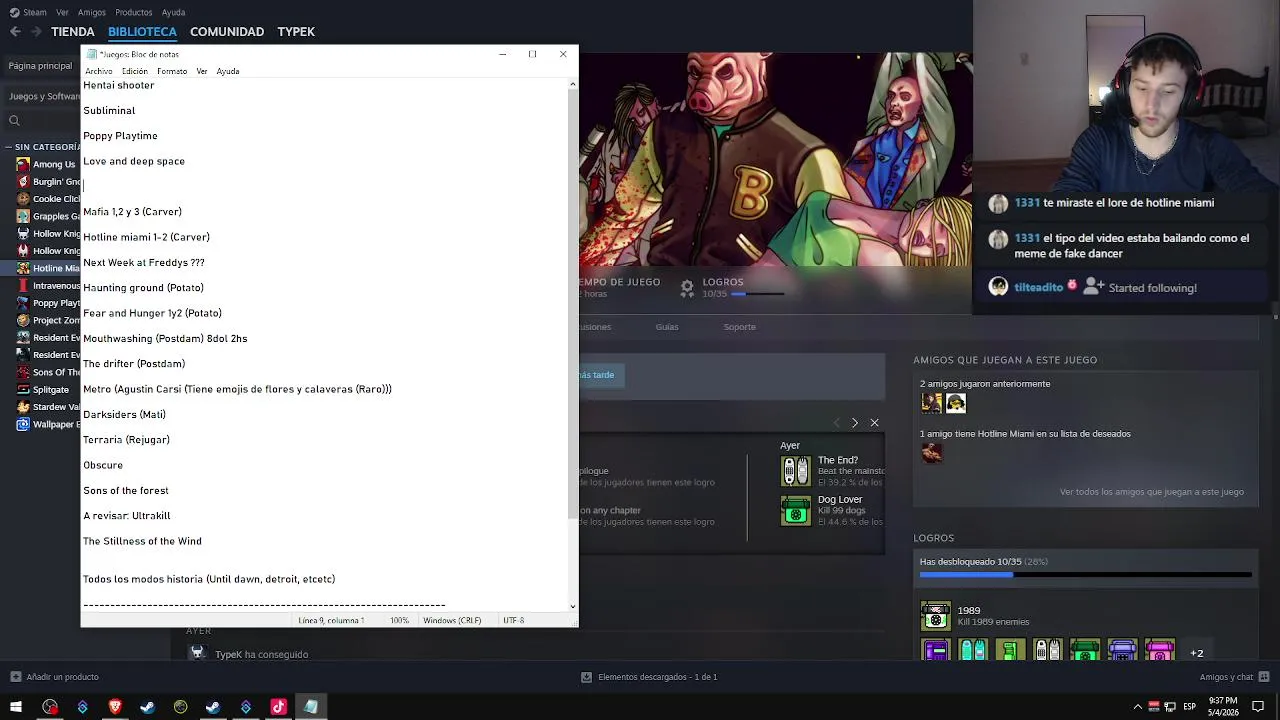
Task: Open TikTok app from the taskbar
Action: coord(278,707)
